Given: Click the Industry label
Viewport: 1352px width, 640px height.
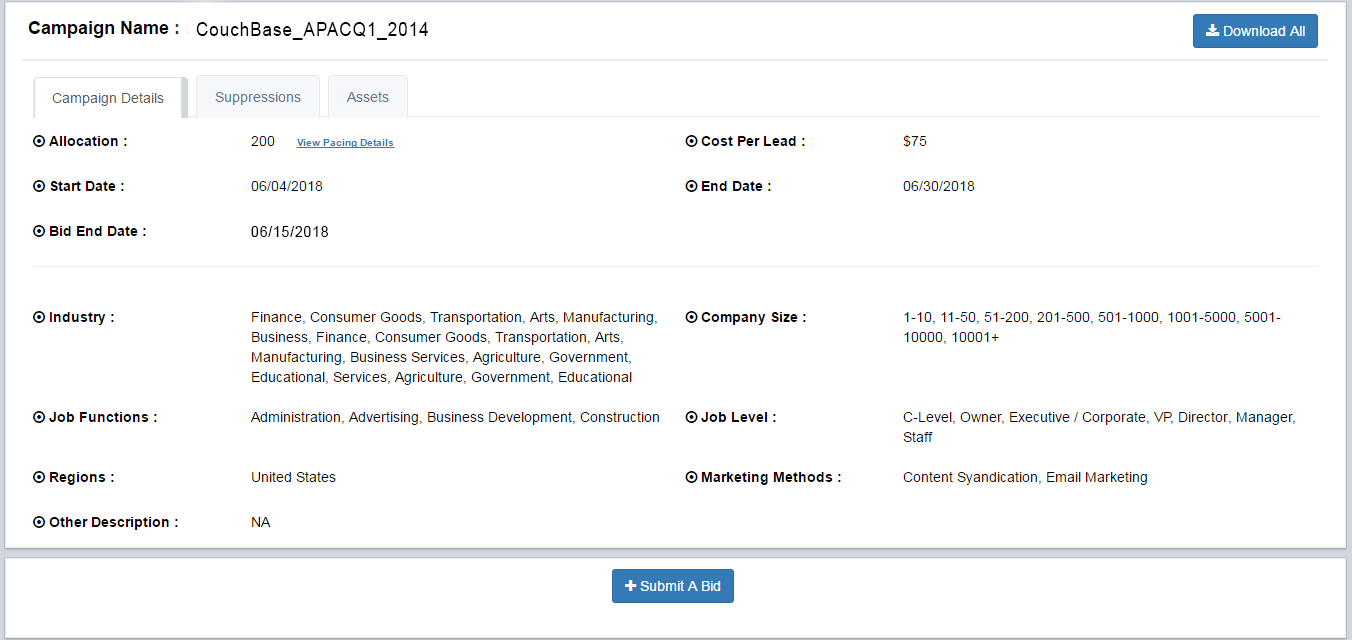Looking at the screenshot, I should [x=82, y=317].
